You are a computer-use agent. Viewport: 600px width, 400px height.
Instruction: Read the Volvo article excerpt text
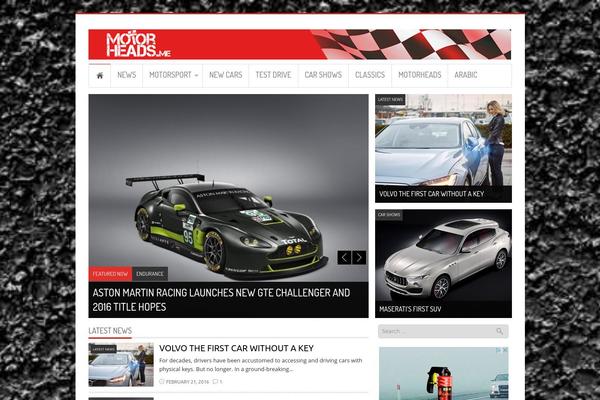261,365
